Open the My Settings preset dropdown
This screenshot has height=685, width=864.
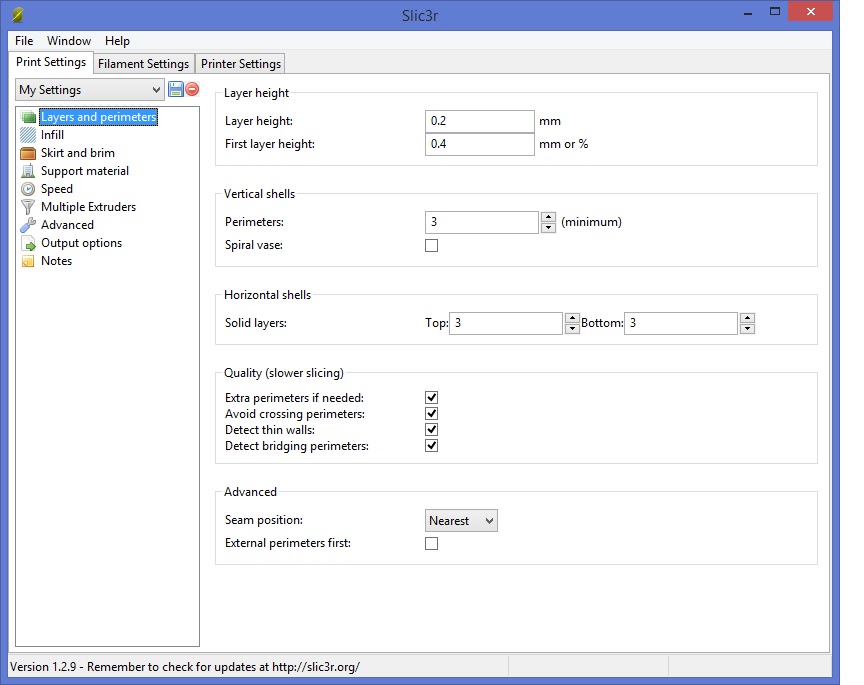[89, 89]
